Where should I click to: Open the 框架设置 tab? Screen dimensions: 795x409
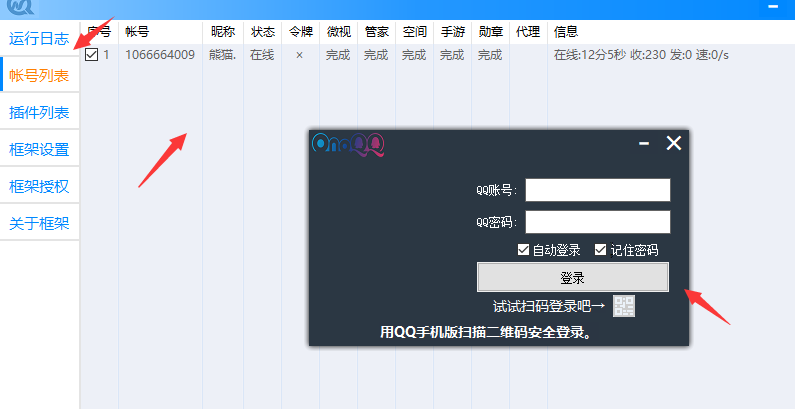coord(39,150)
